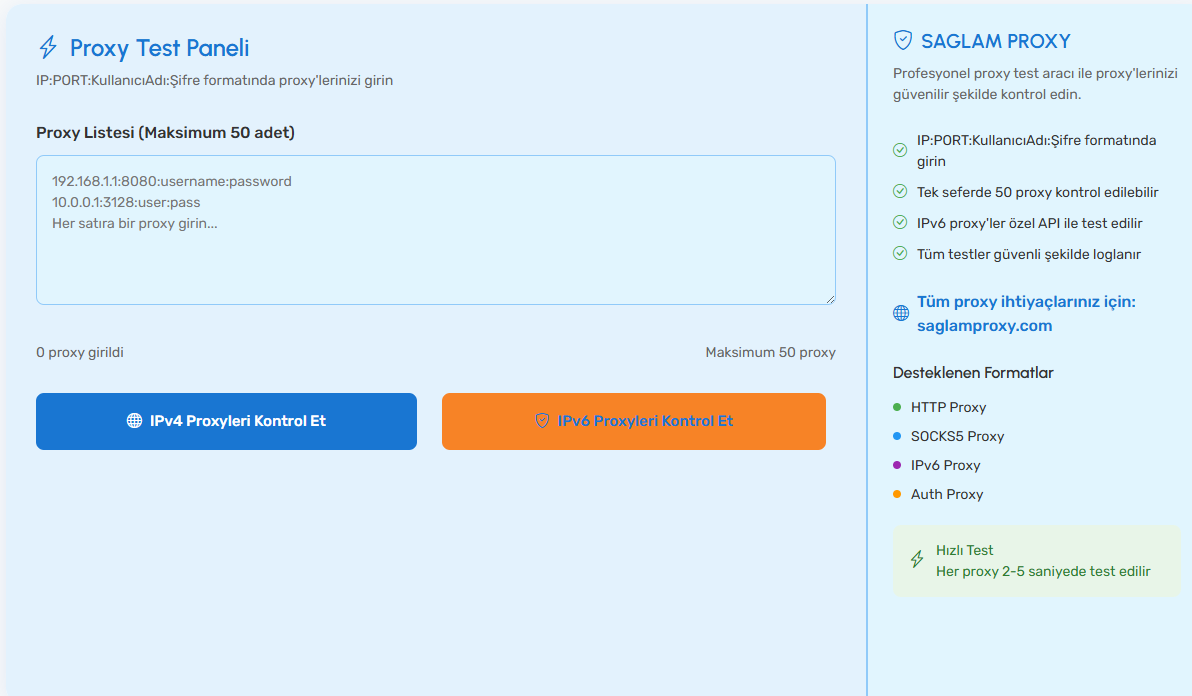Click the globe icon beside the saglamproxy.com link

coord(901,314)
